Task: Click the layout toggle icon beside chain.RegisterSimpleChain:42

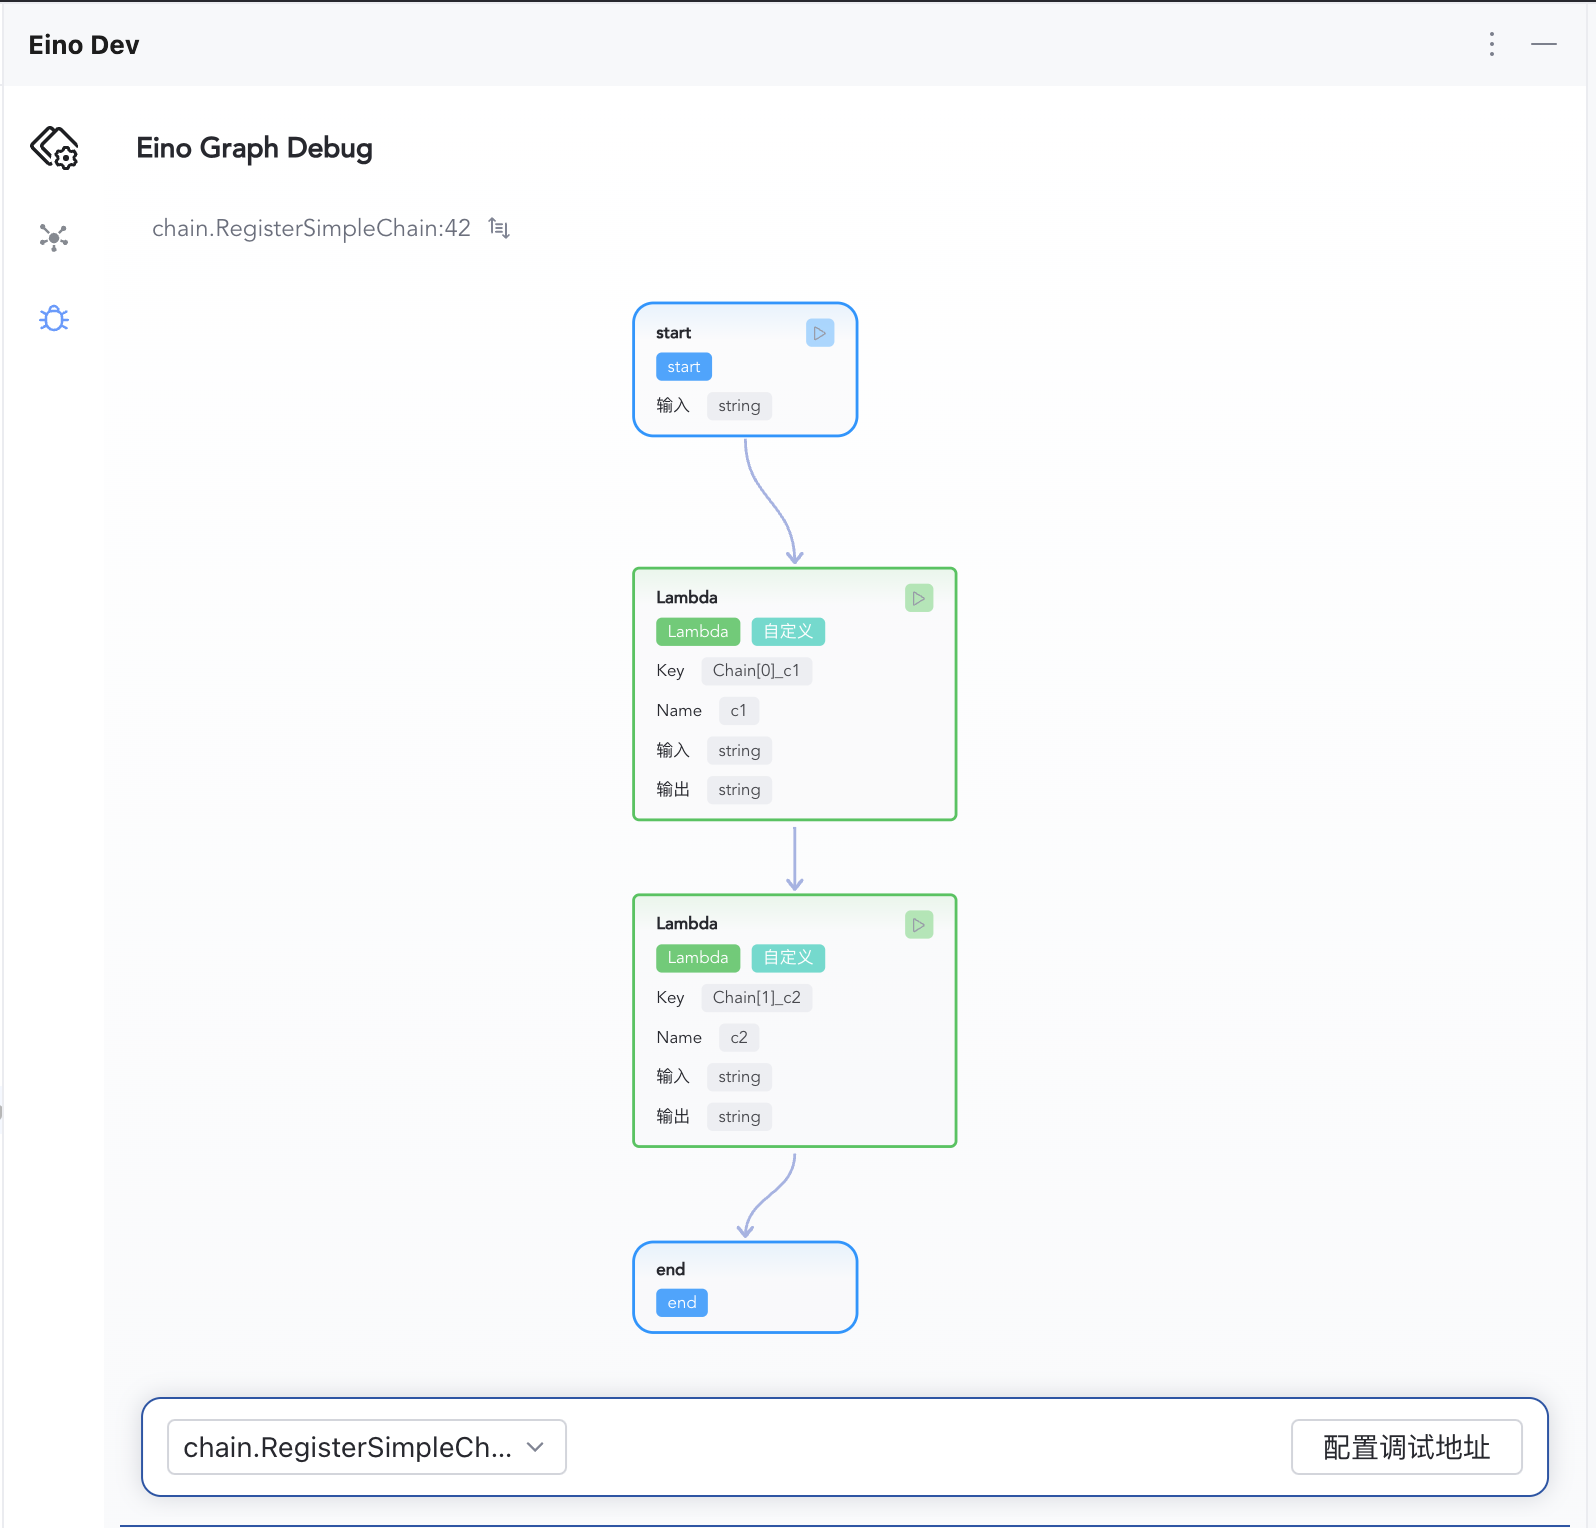Action: click(499, 228)
